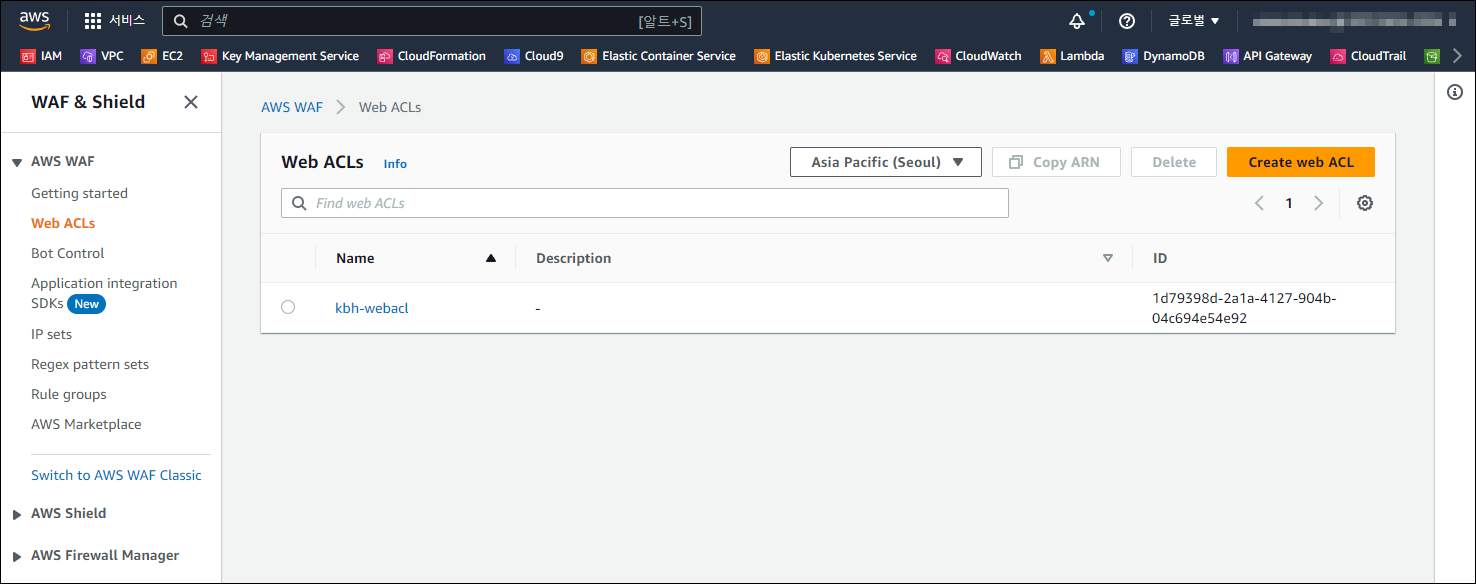Expand the AWS Shield section
The width and height of the screenshot is (1476, 584).
17,514
